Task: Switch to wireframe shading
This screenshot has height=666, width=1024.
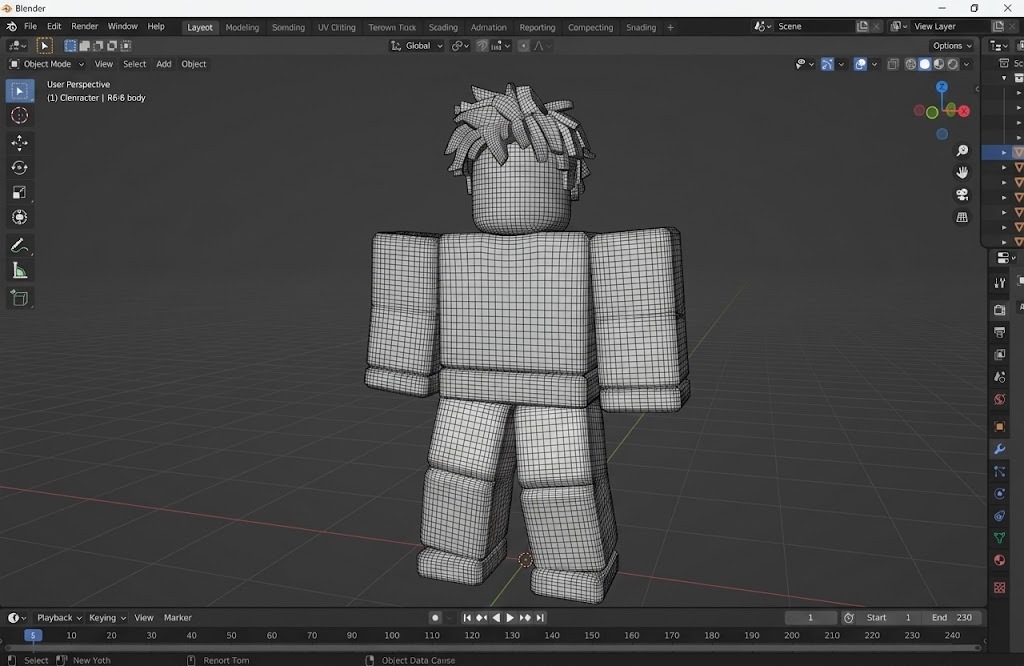Action: click(910, 64)
